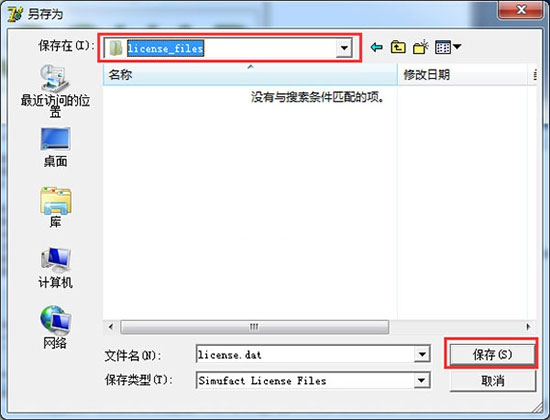Go up one folder level icon
The width and height of the screenshot is (550, 420).
click(398, 47)
